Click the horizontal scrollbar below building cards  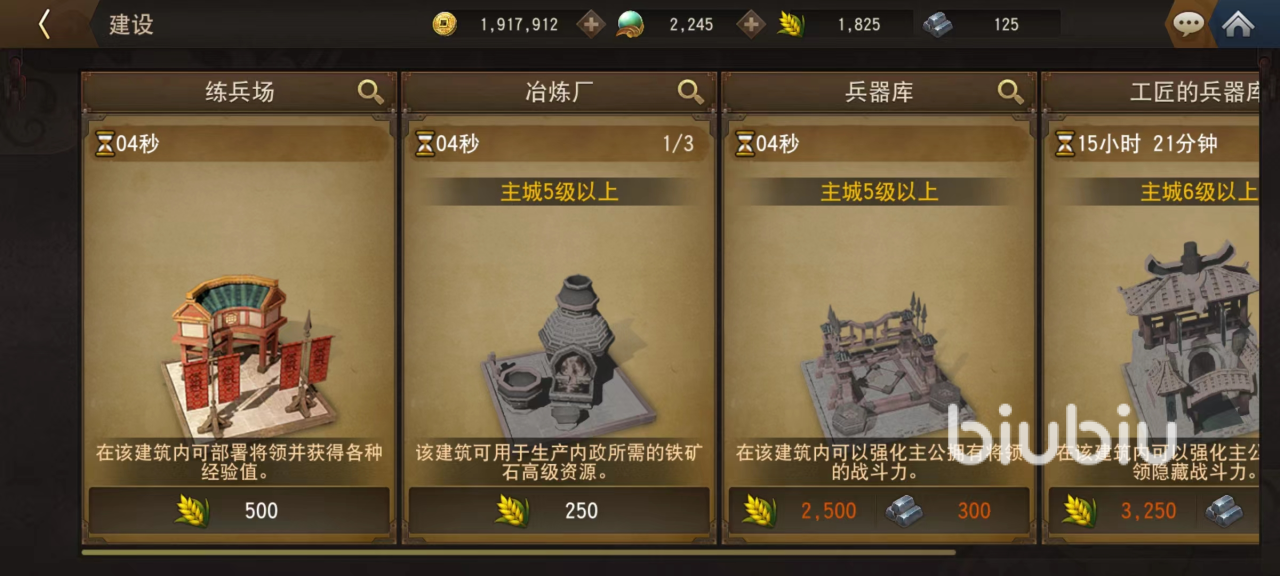518,552
